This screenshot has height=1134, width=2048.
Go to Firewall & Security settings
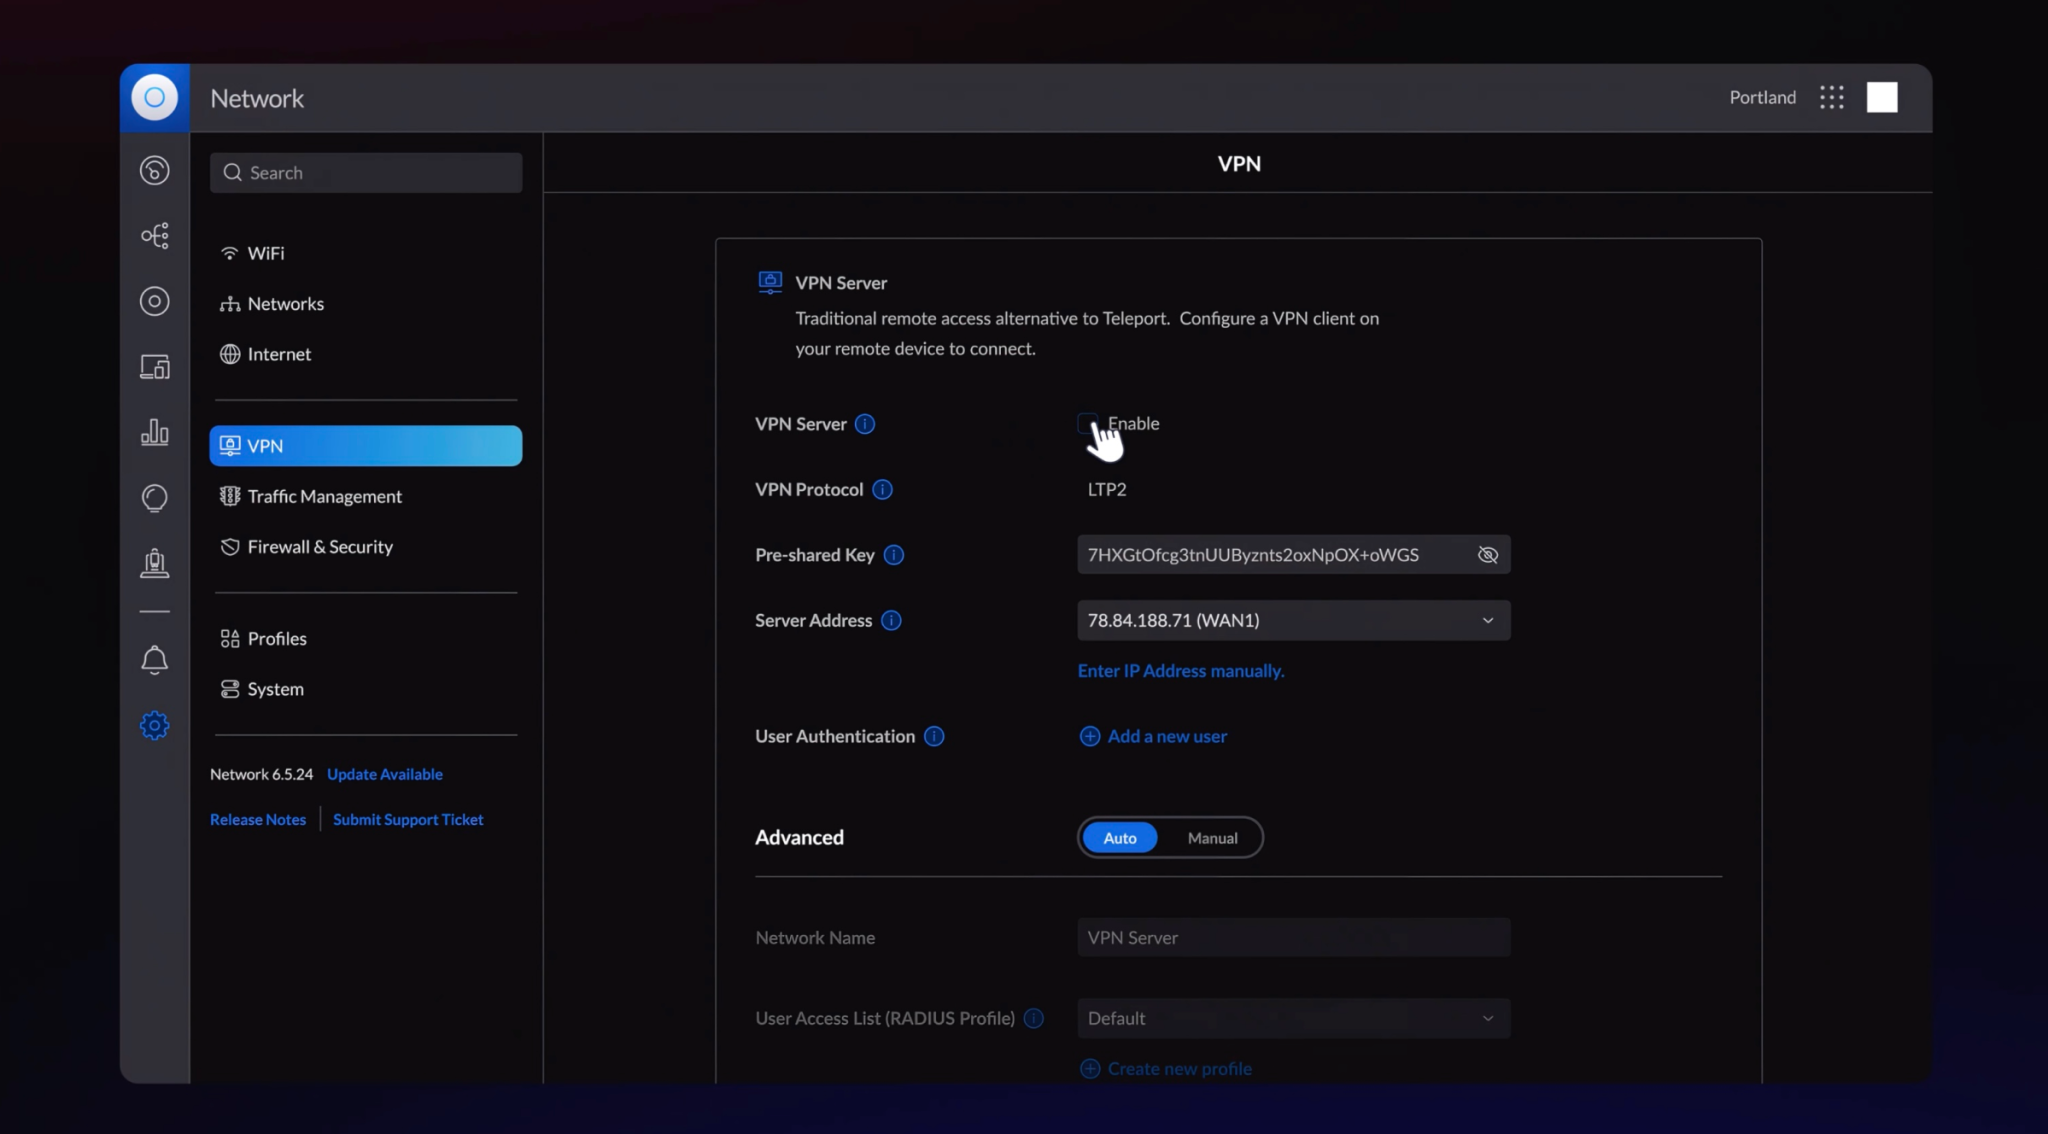320,547
